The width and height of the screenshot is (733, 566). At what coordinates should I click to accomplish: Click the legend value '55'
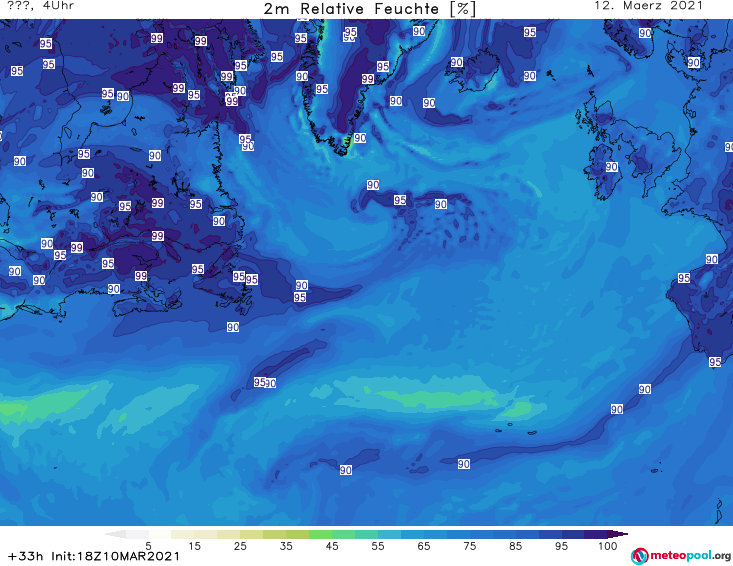[x=378, y=546]
